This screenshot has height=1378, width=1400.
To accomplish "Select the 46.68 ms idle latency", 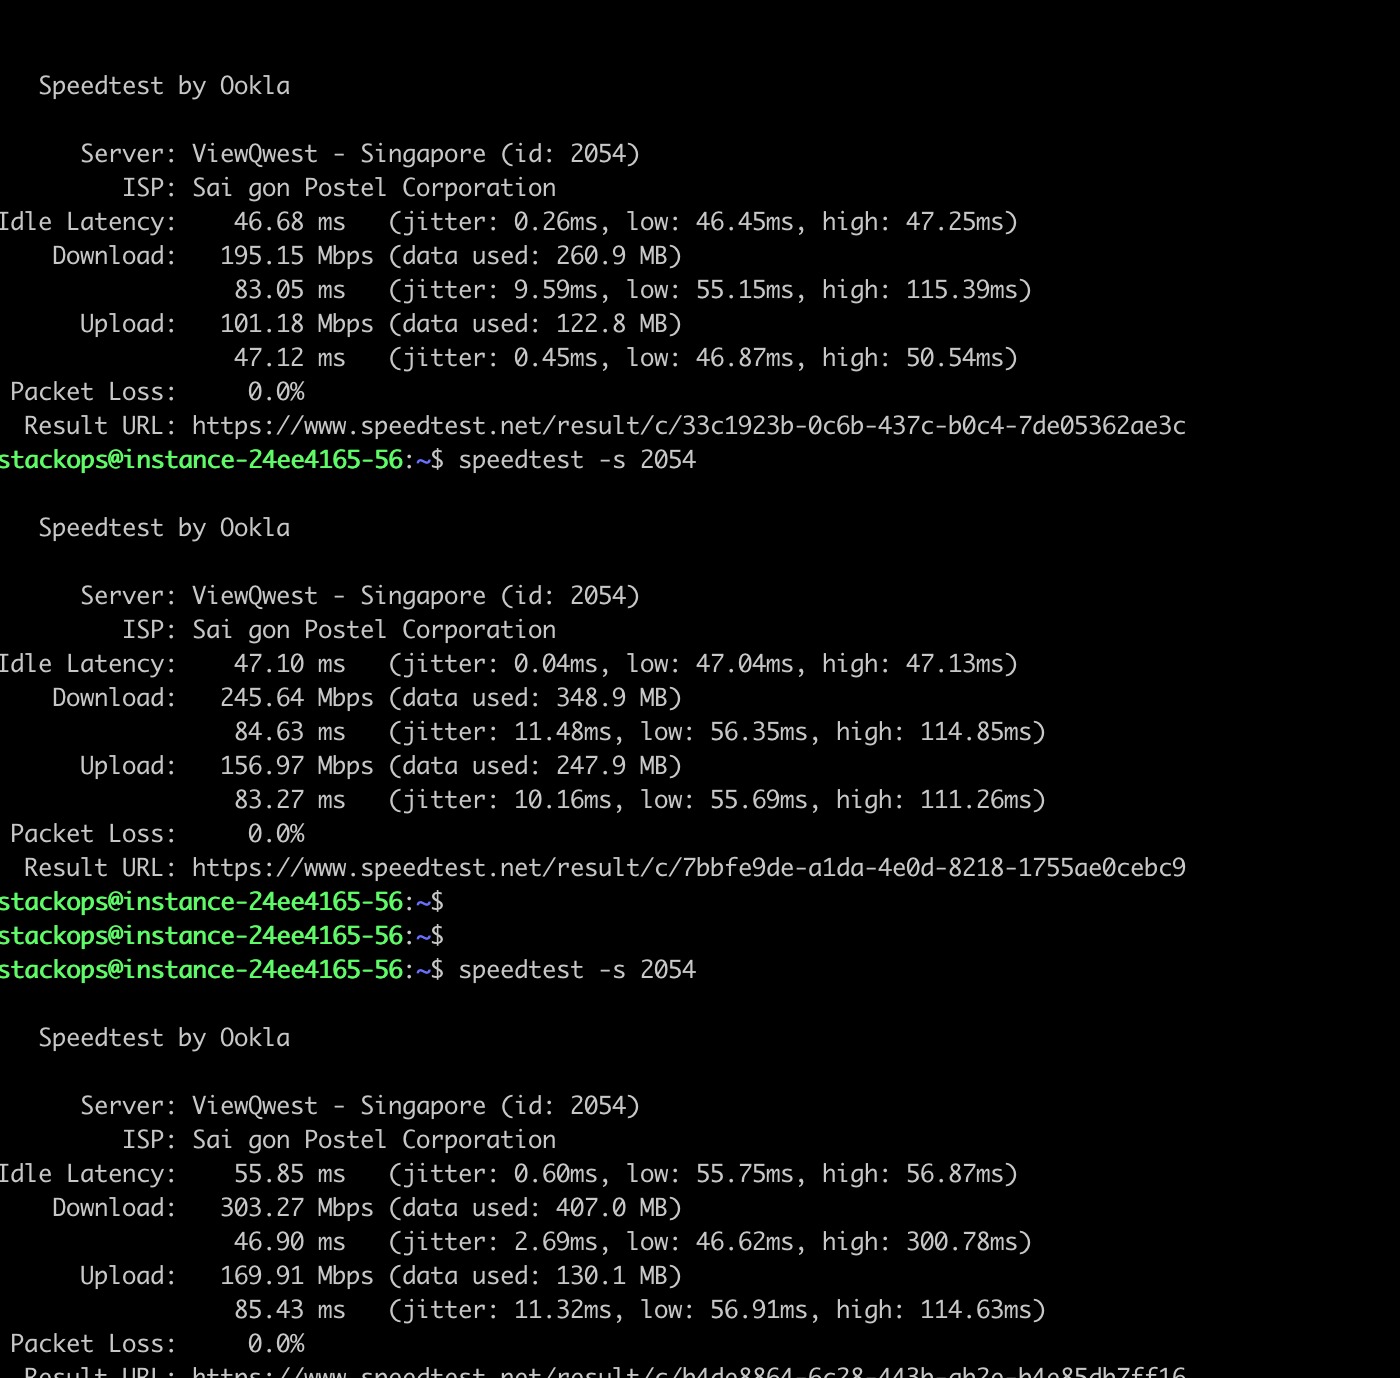I will click(289, 222).
